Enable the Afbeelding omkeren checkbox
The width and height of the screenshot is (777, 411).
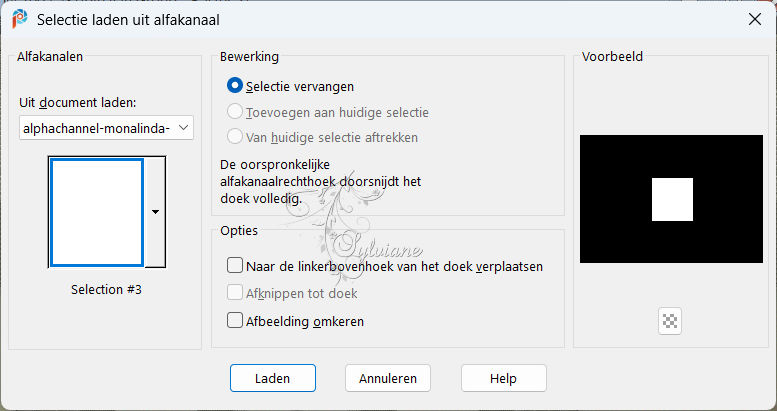click(235, 321)
